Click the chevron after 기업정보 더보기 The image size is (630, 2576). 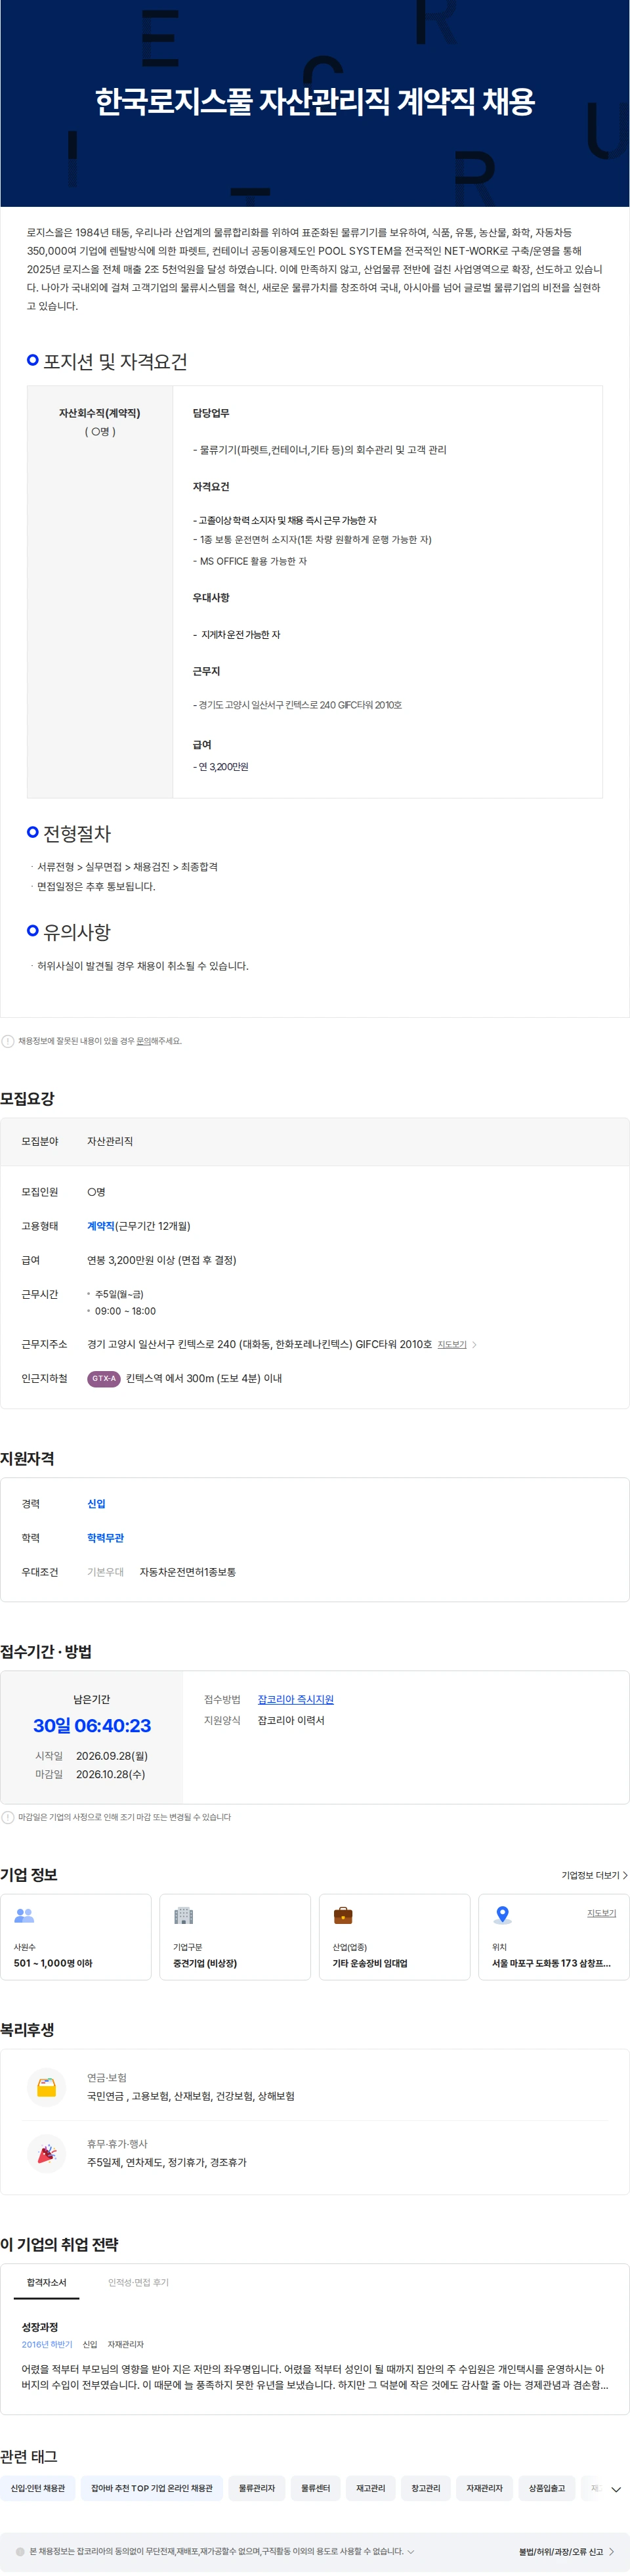click(x=625, y=1875)
